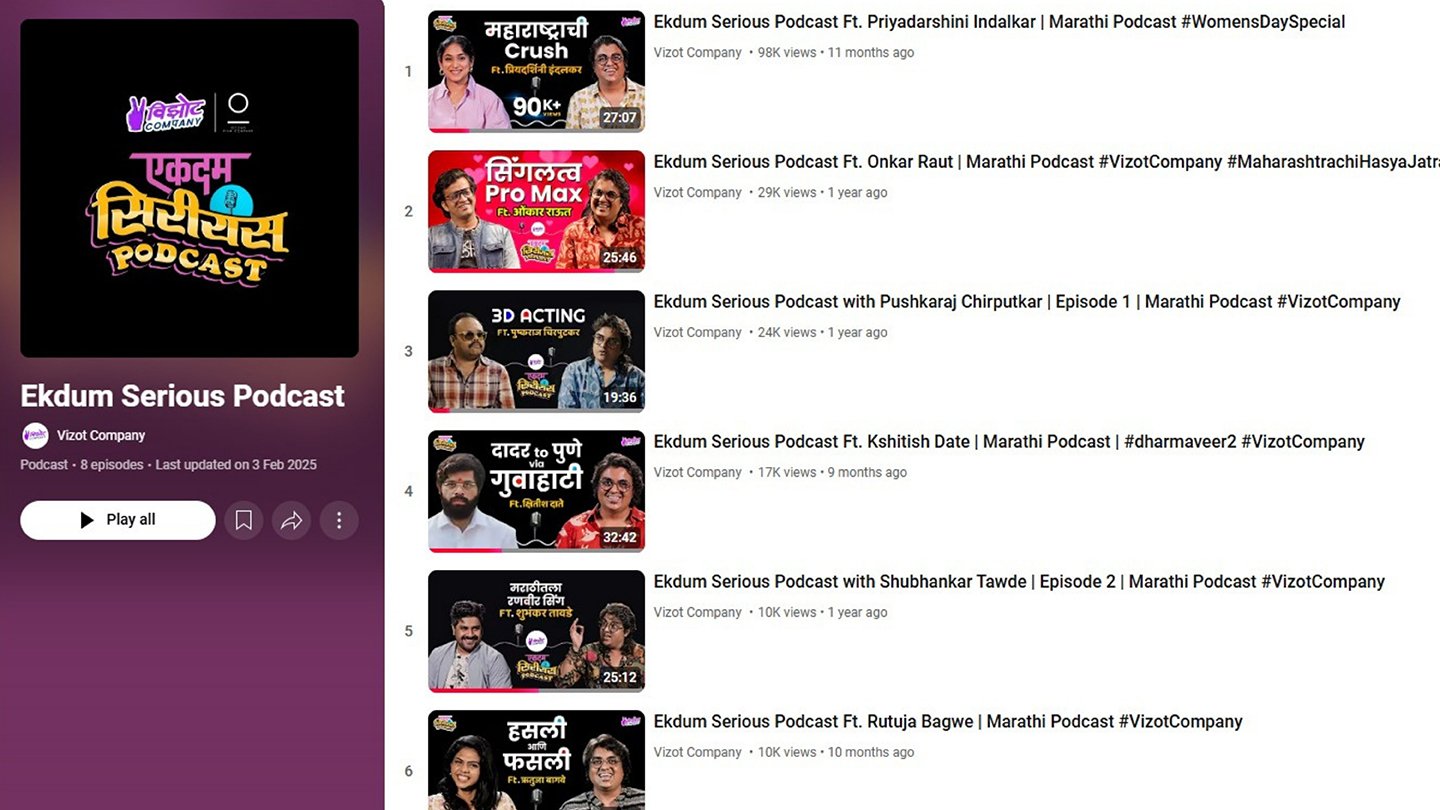Click the "8 episodes" playlist info text
Viewport: 1440px width, 810px height.
tap(112, 465)
